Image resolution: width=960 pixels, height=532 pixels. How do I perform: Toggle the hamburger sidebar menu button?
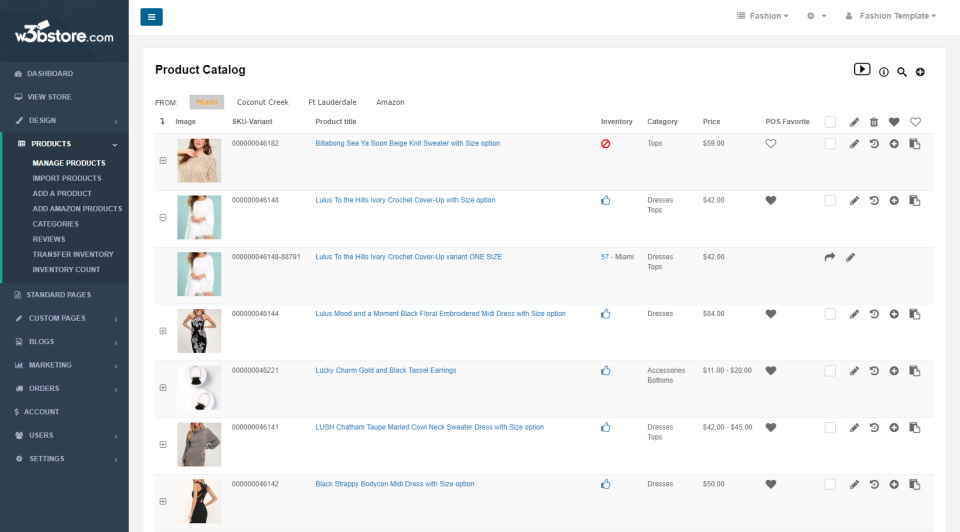click(151, 16)
